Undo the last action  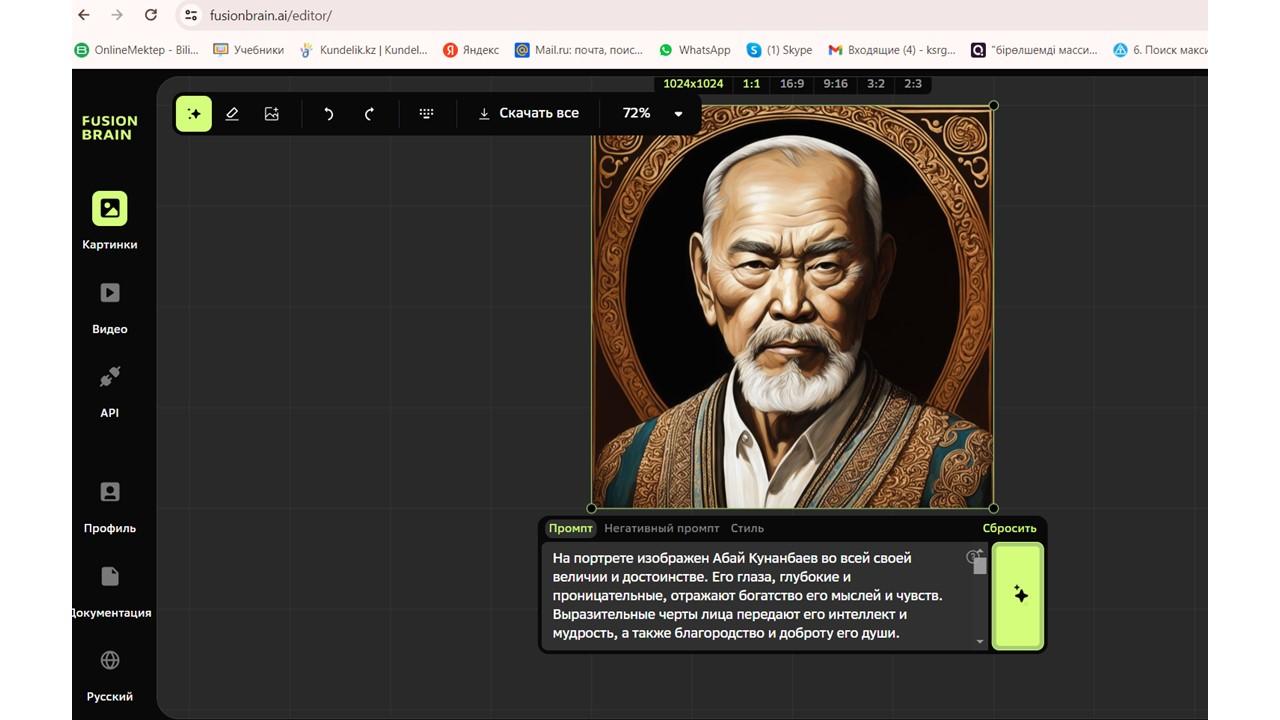click(x=329, y=114)
